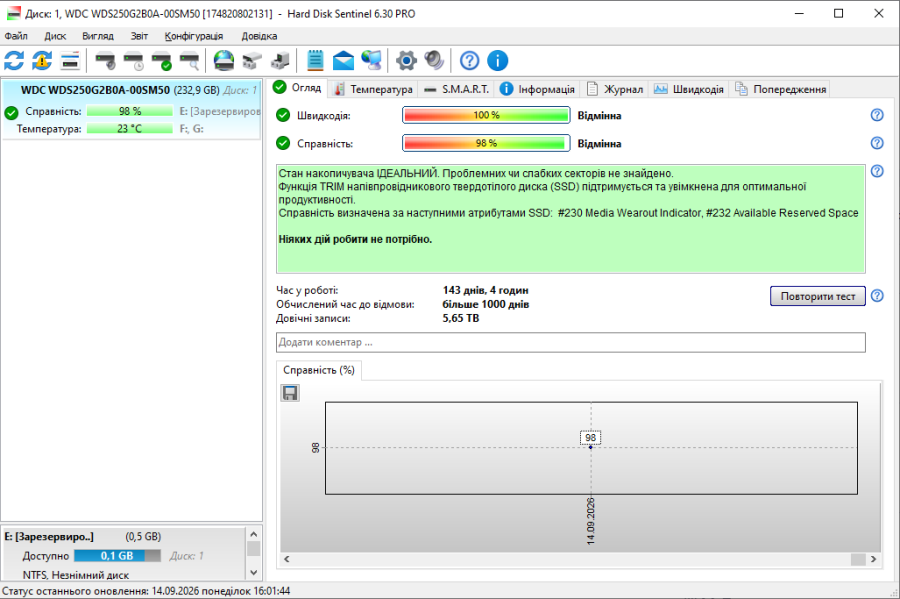Switch to the Температура tab
This screenshot has width=900, height=599.
coord(373,89)
